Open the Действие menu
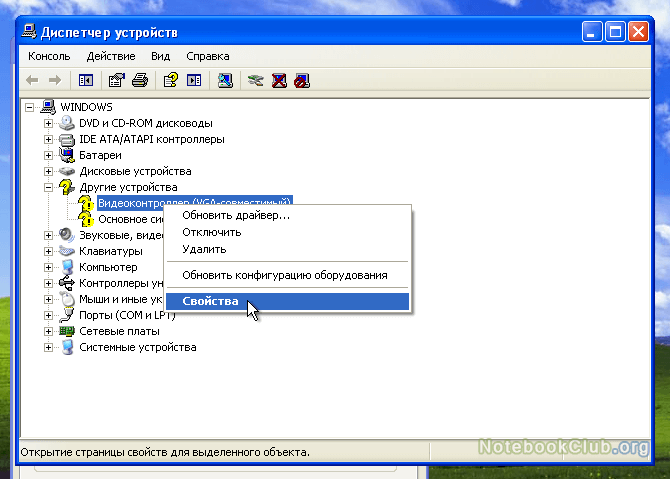This screenshot has width=670, height=479. point(111,56)
